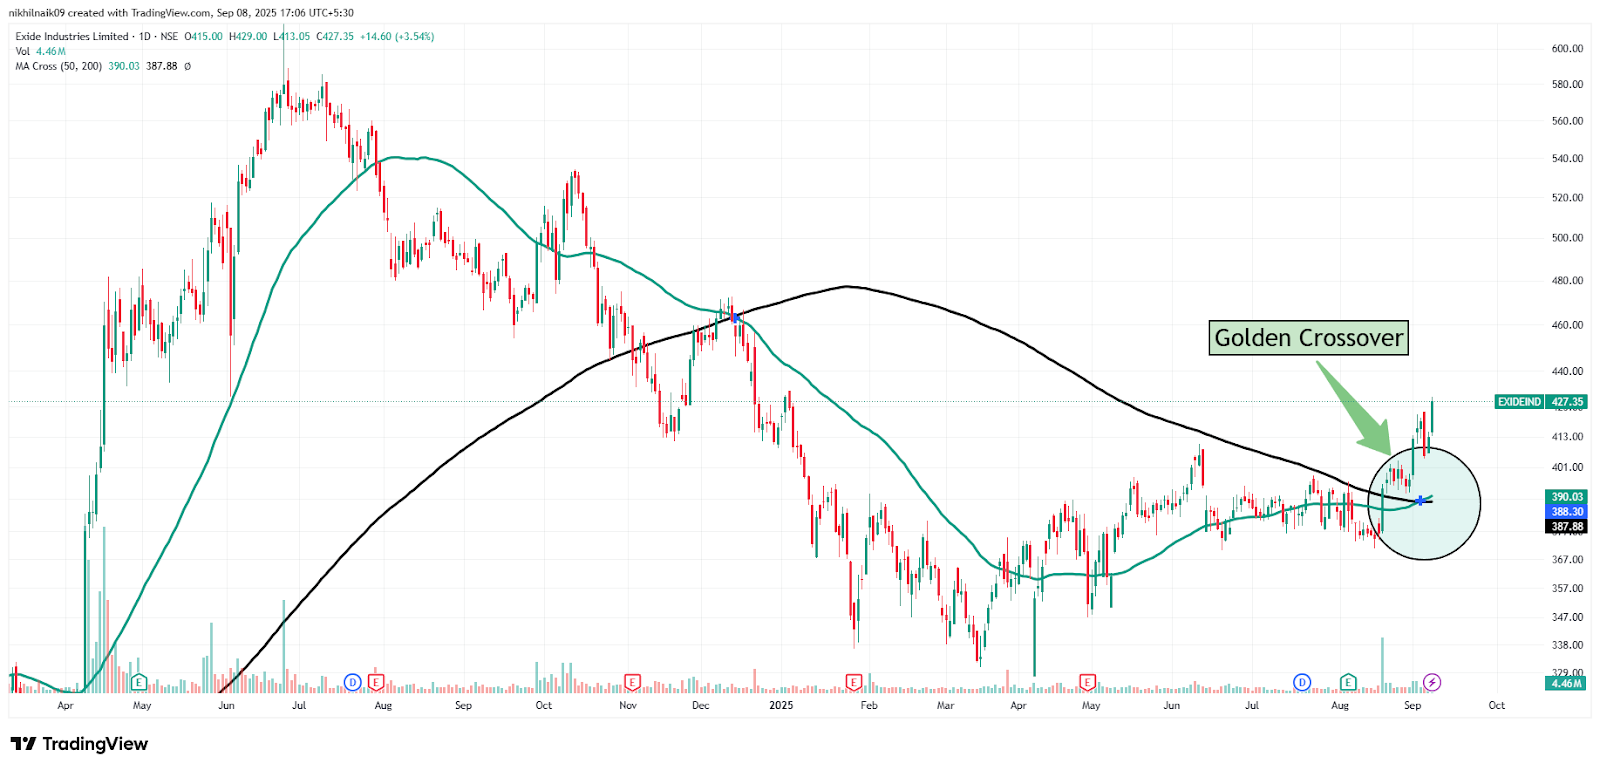Viewport: 1600px width, 770px height.
Task: Open the green E marker beside Aug 2025
Action: (x=1348, y=683)
